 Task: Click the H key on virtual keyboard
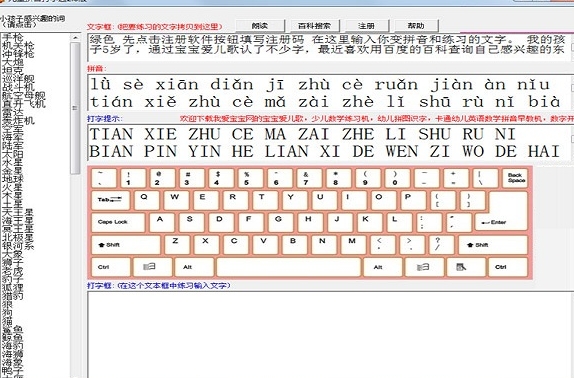[310, 222]
